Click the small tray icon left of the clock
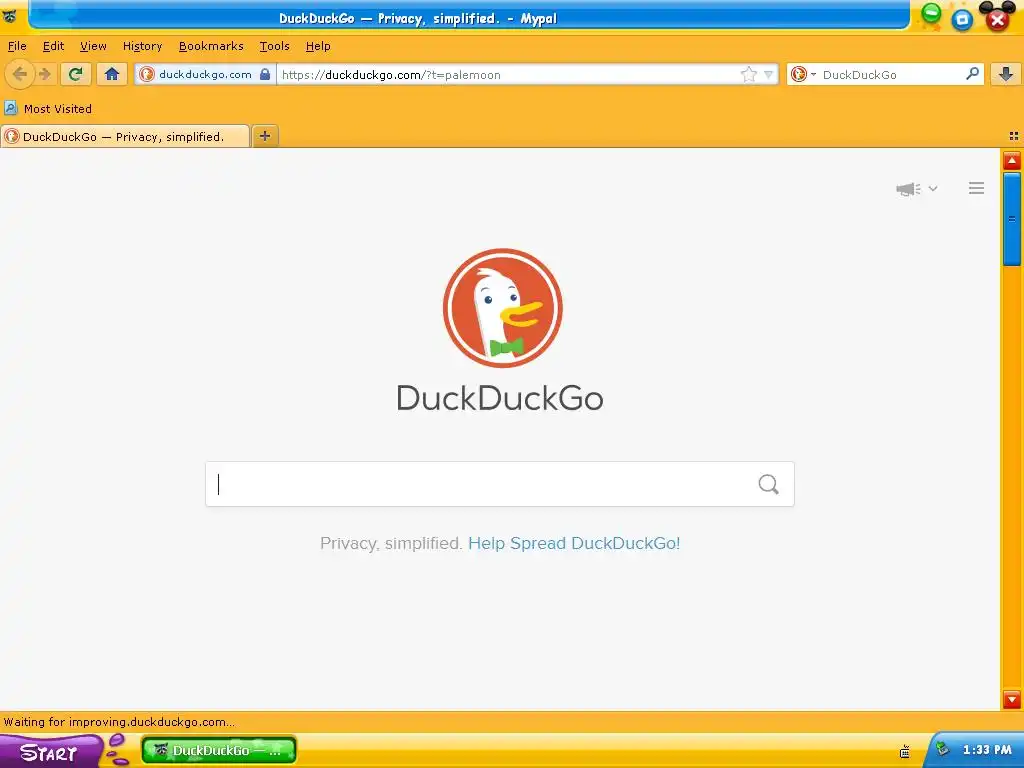 904,751
